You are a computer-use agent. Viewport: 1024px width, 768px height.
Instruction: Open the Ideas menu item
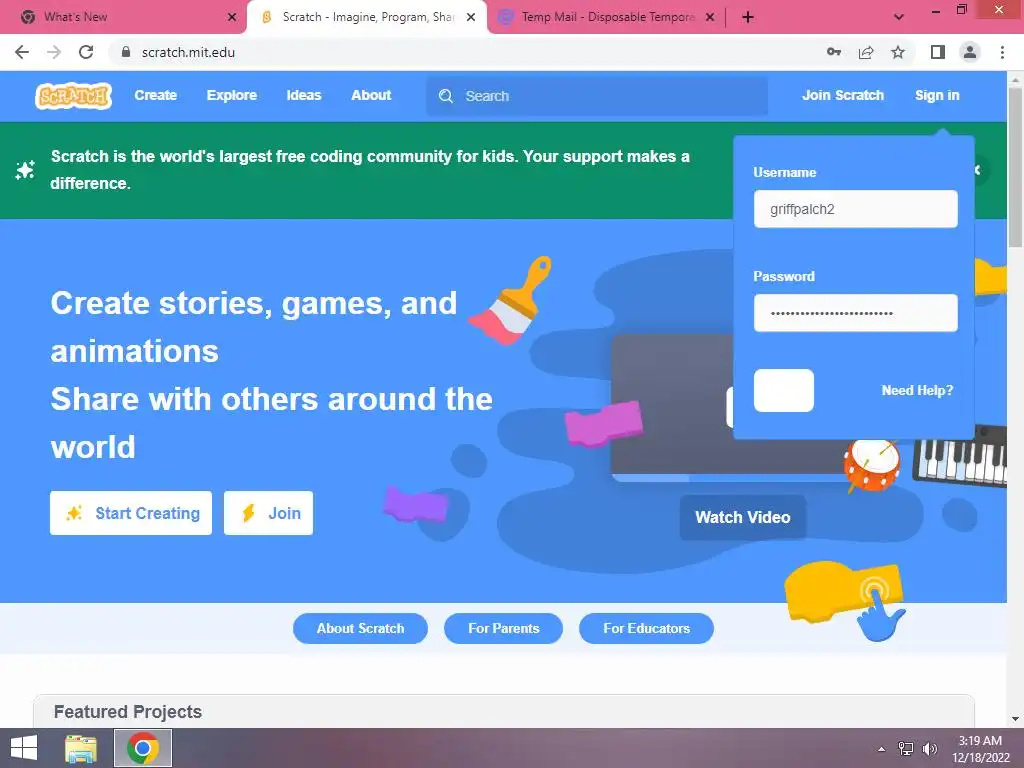pyautogui.click(x=304, y=95)
